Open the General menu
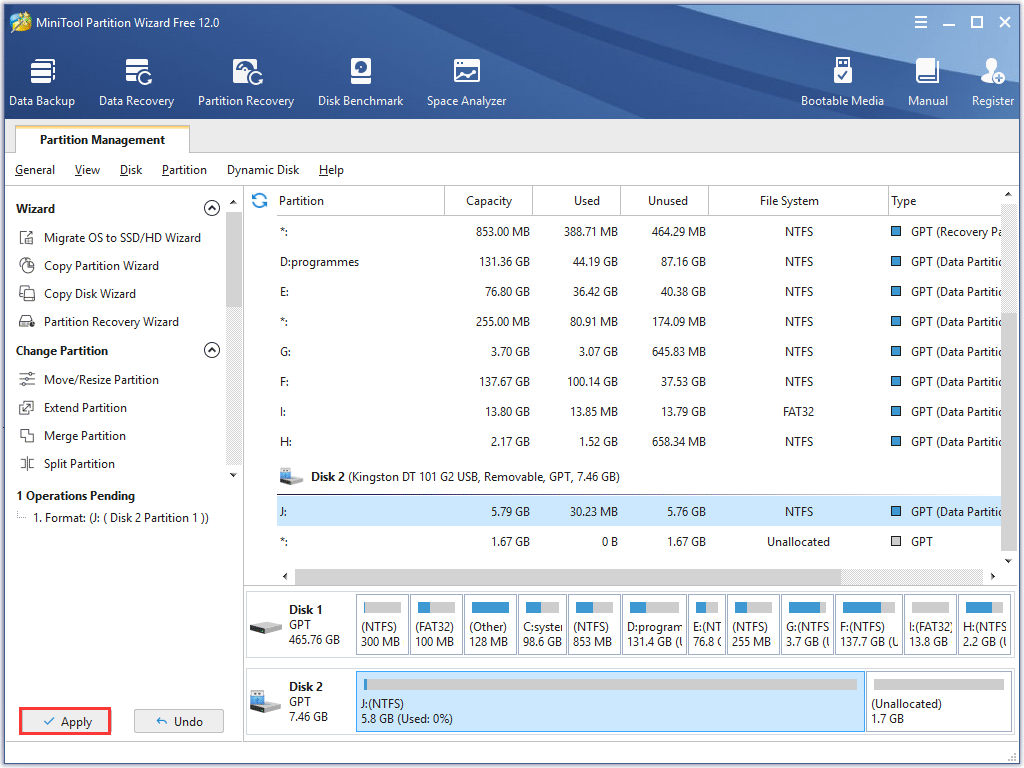Image resolution: width=1024 pixels, height=768 pixels. (35, 170)
